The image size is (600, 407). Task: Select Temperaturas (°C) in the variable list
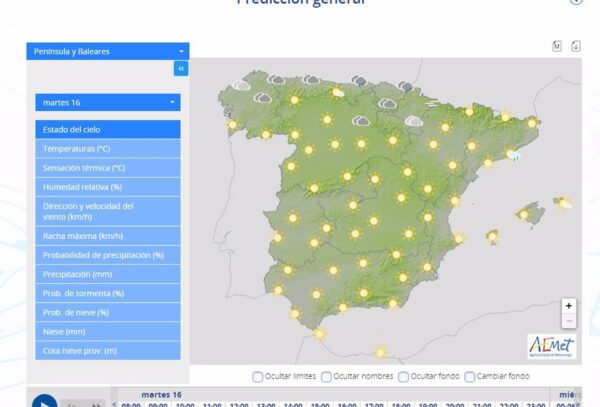point(107,149)
